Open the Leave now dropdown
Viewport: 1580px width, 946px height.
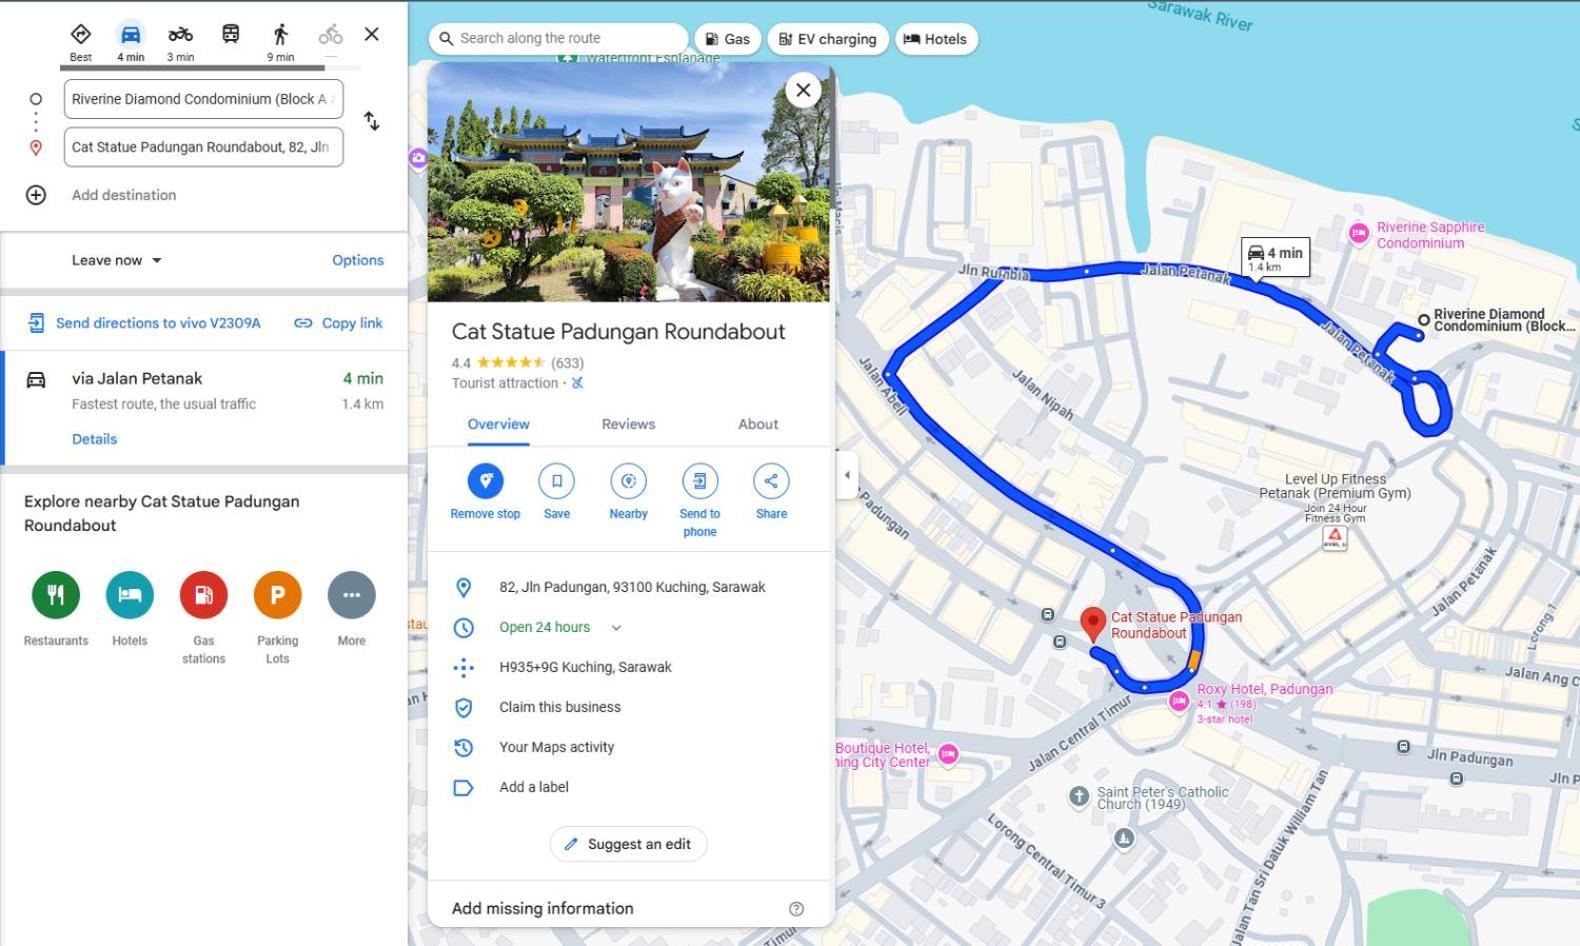[x=116, y=260]
